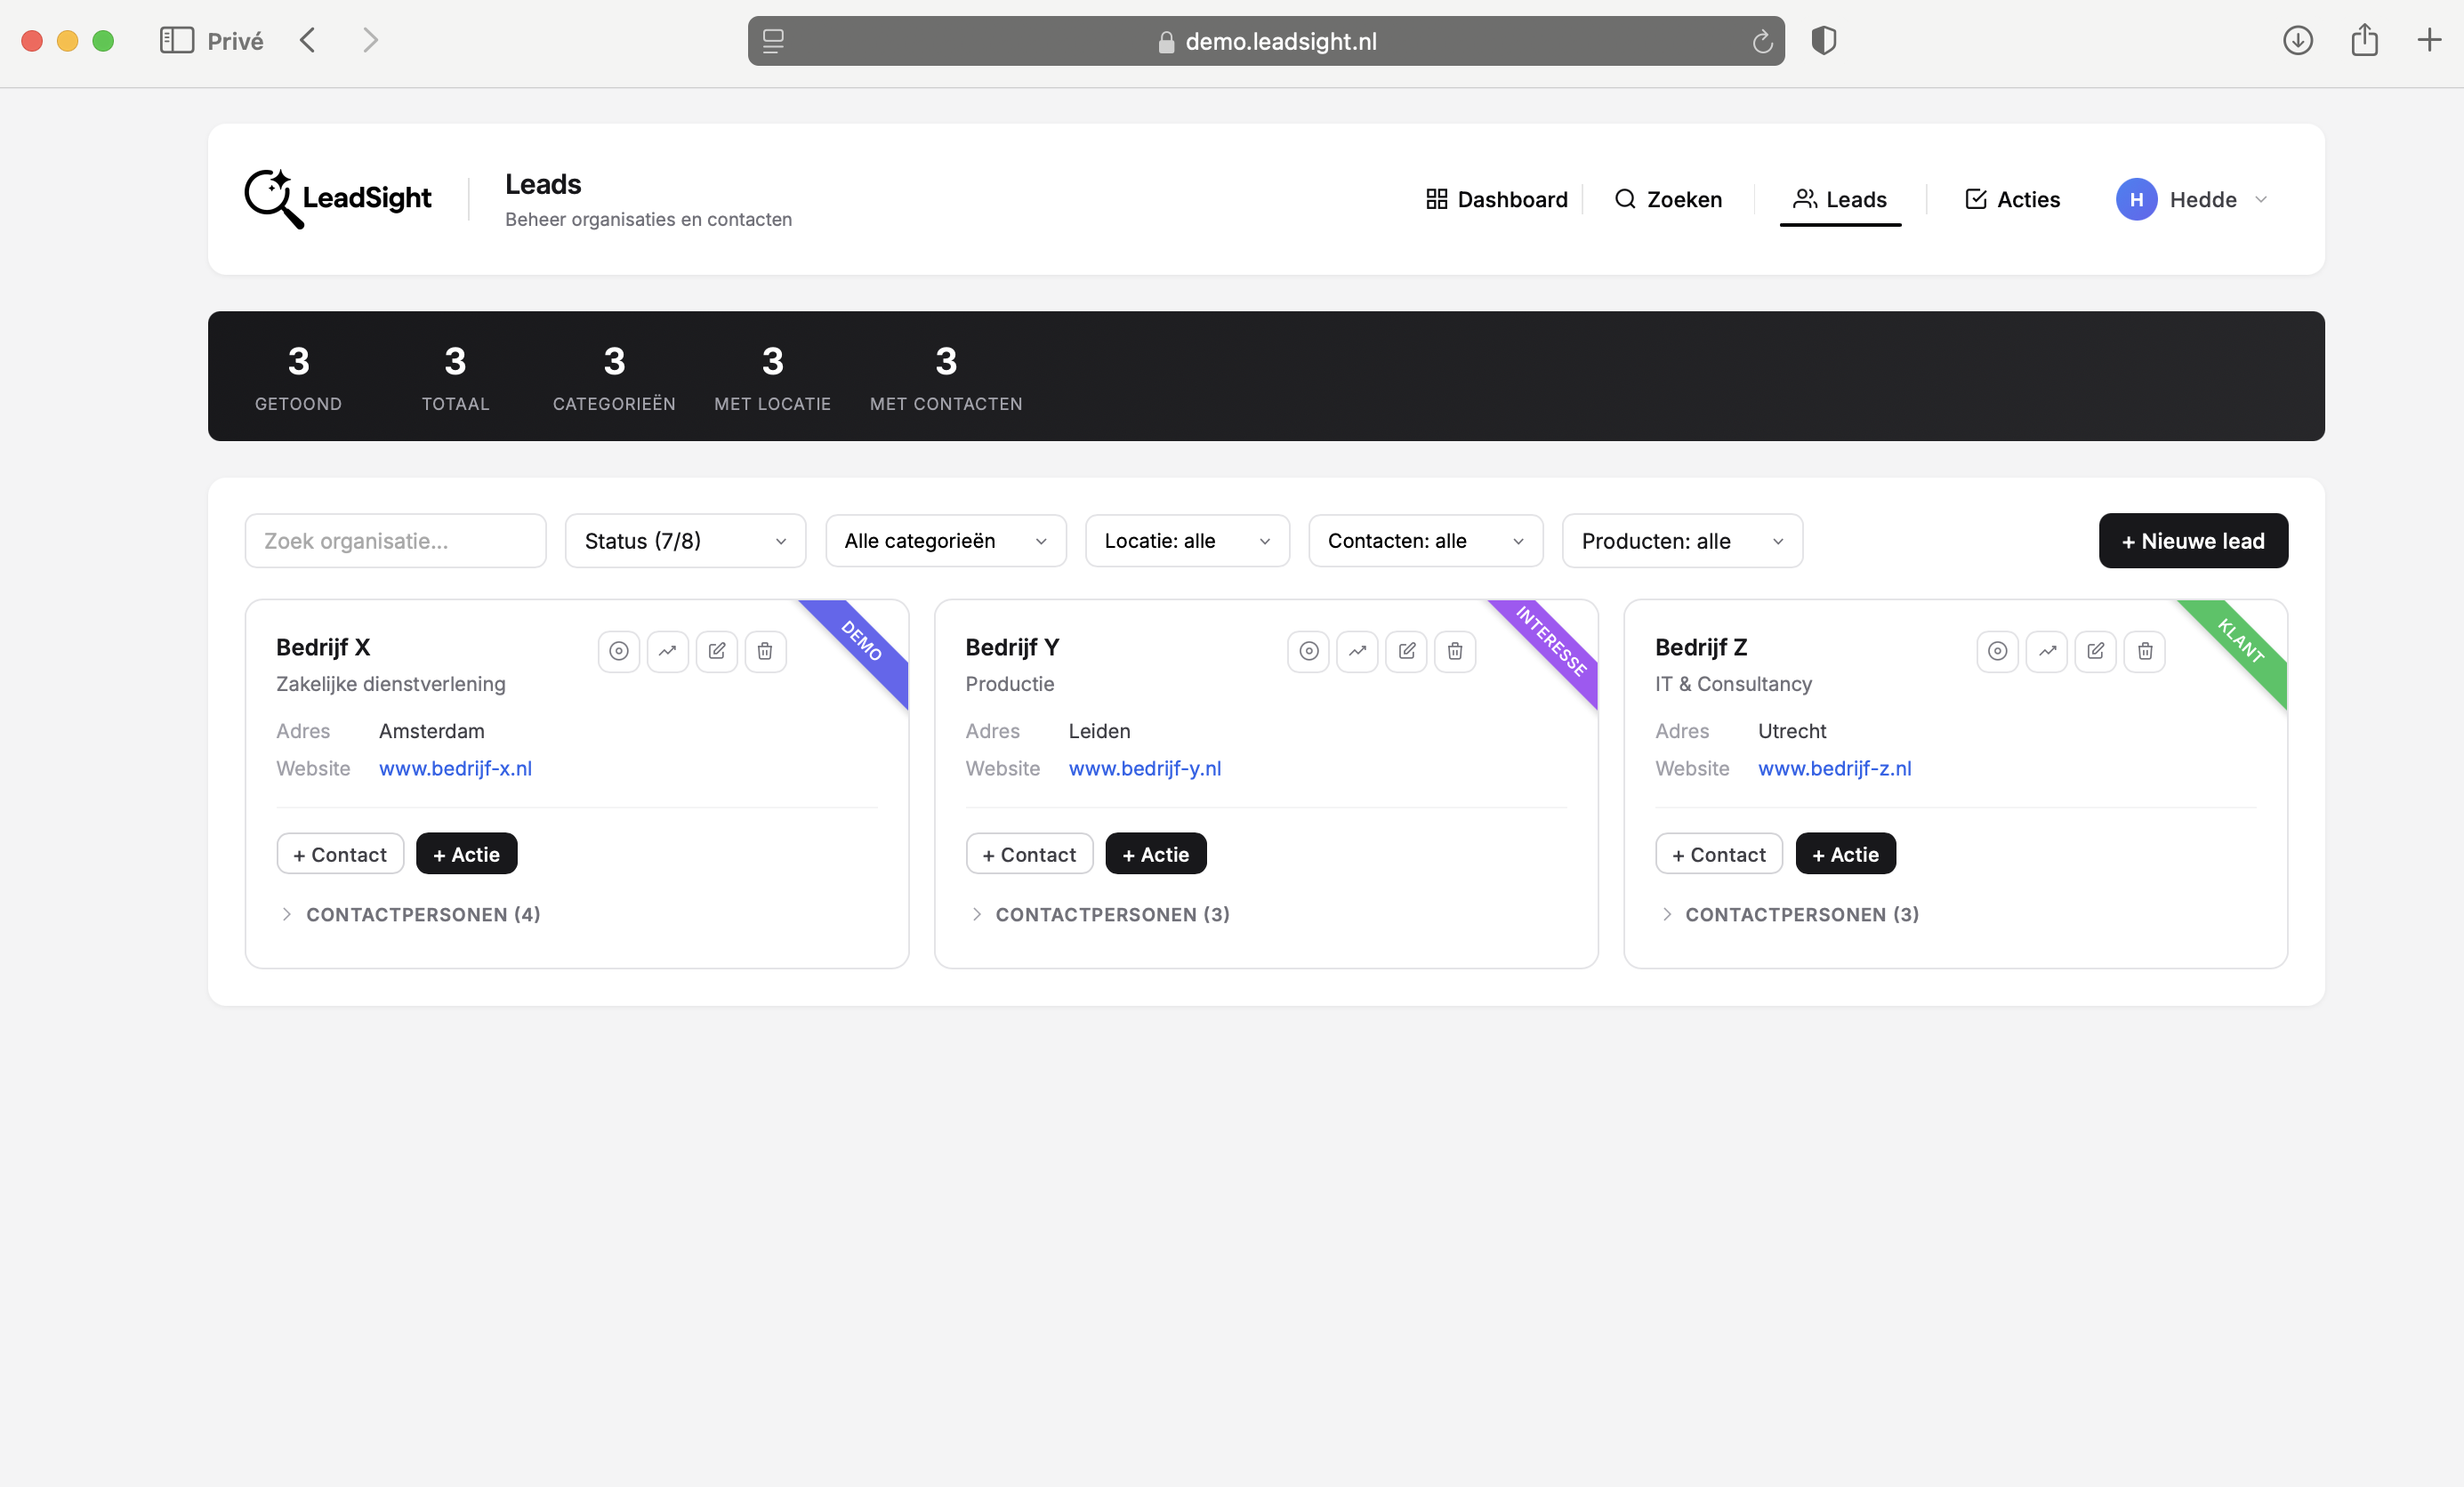Click the Zoek organisatie search field
Image resolution: width=2464 pixels, height=1487 pixels.
pyautogui.click(x=395, y=541)
